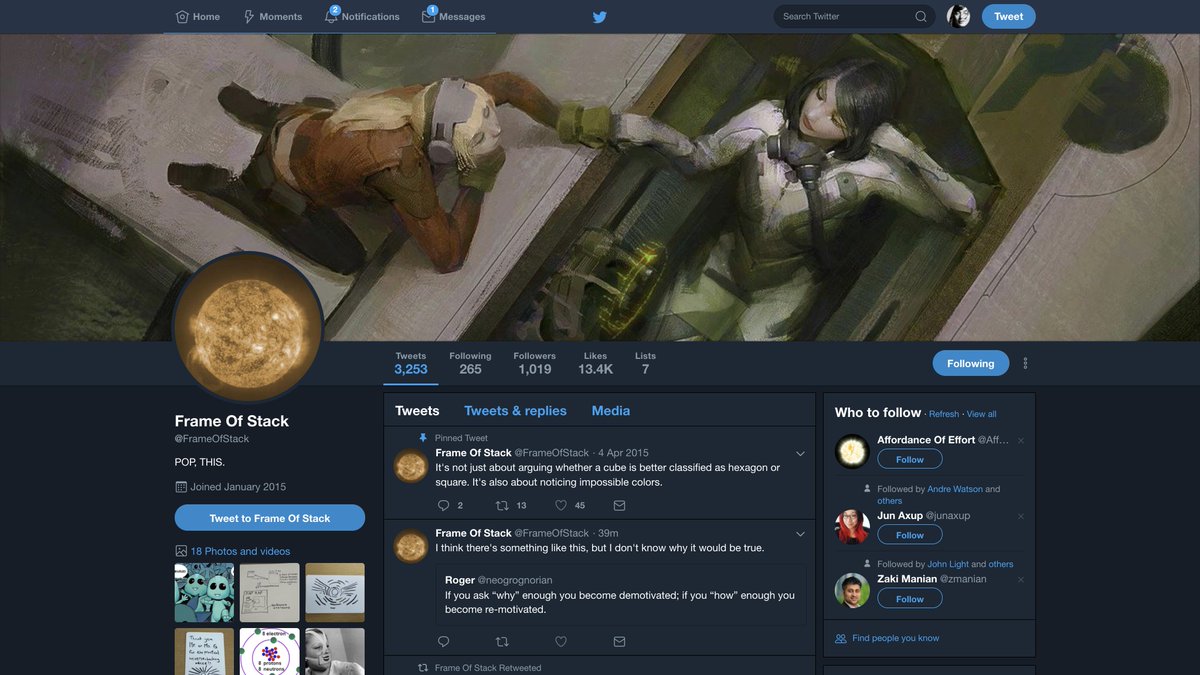The width and height of the screenshot is (1200, 675).
Task: Dismiss Jun Axup suggestion
Action: [1021, 516]
